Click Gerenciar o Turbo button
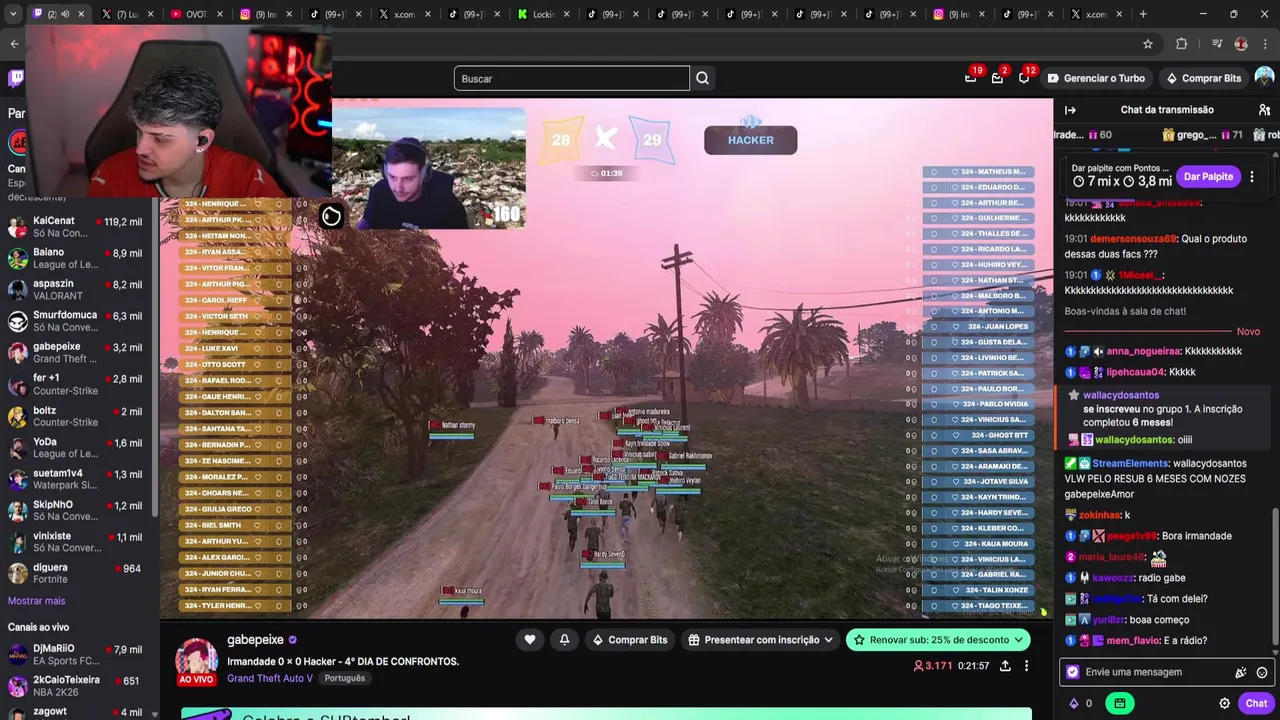This screenshot has height=720, width=1280. pyautogui.click(x=1095, y=78)
